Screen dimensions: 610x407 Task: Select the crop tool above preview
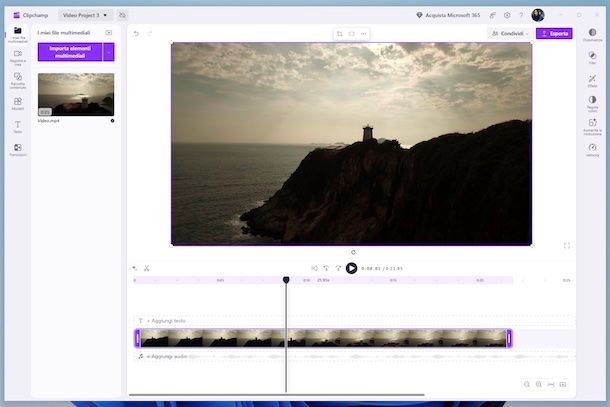(x=340, y=34)
